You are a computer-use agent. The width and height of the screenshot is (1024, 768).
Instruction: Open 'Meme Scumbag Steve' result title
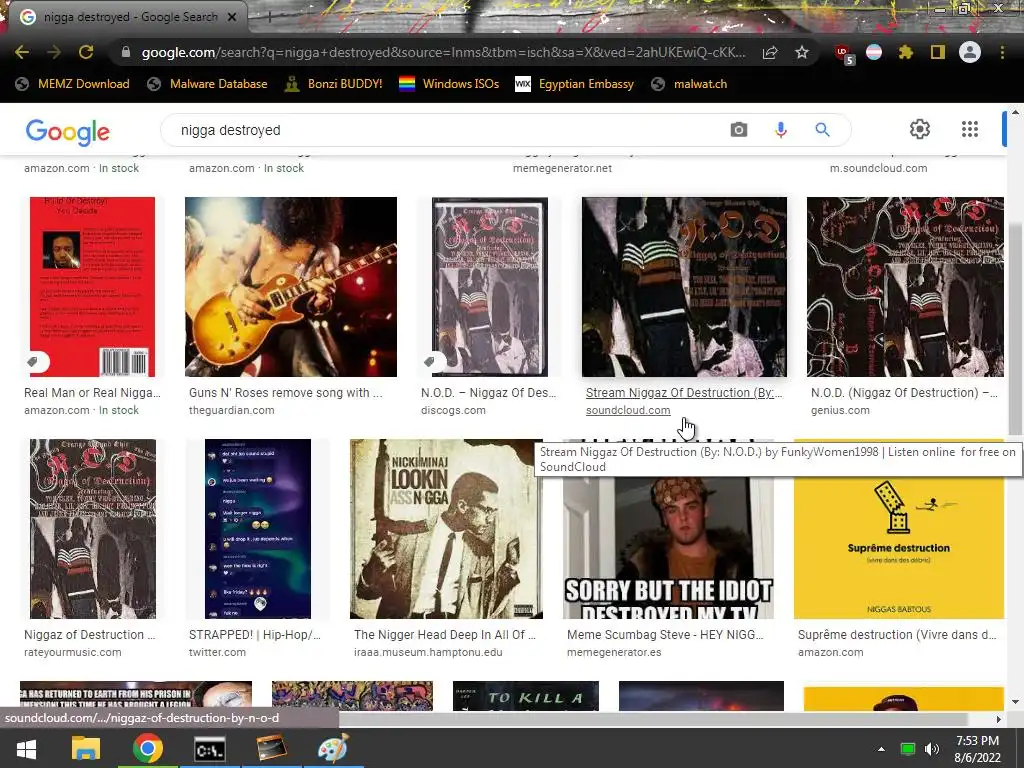(x=665, y=635)
